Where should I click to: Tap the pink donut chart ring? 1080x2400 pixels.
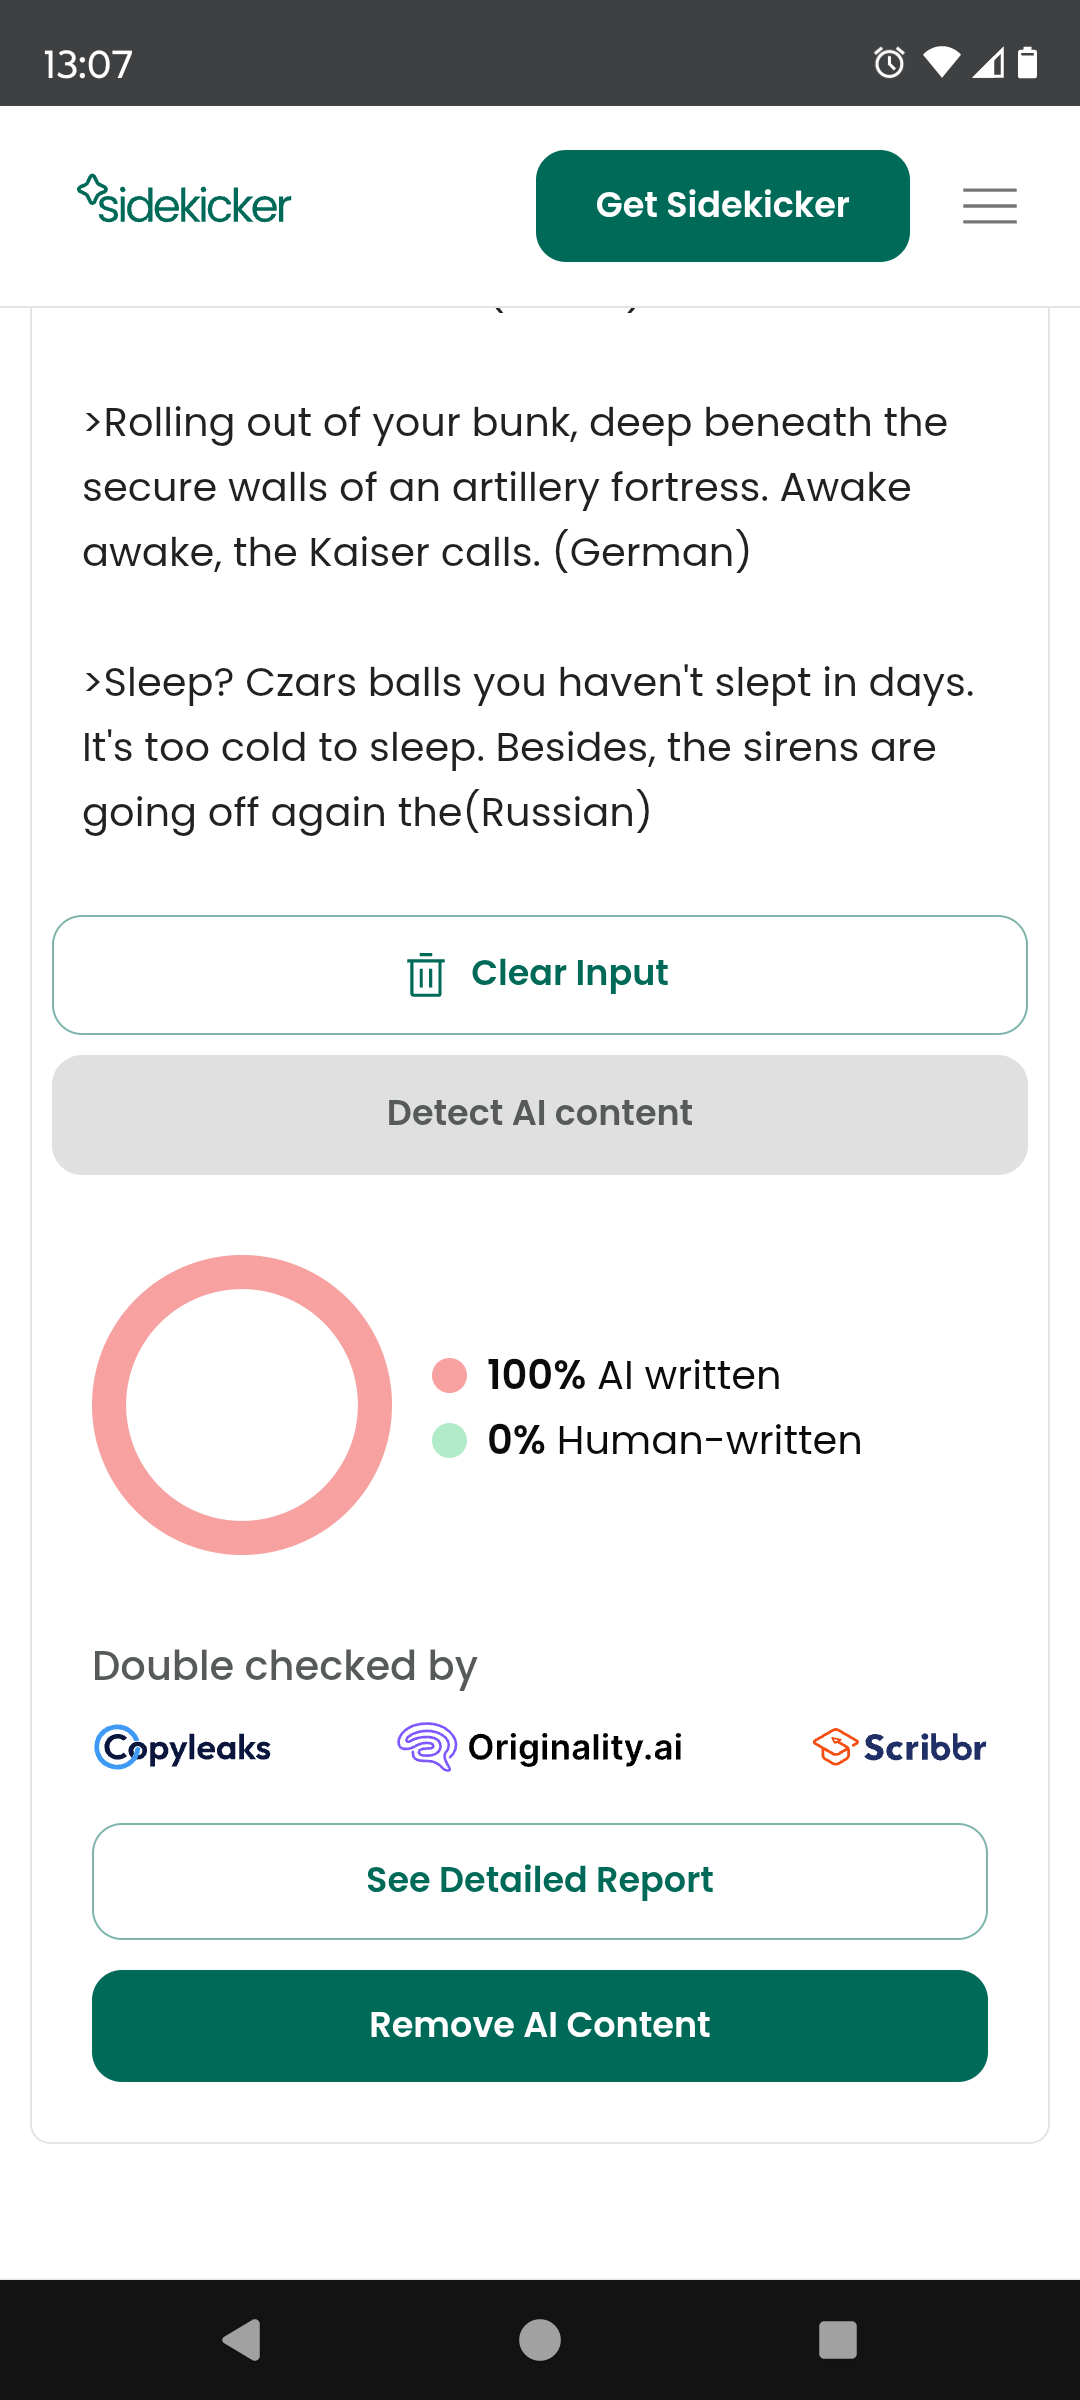coord(108,1404)
